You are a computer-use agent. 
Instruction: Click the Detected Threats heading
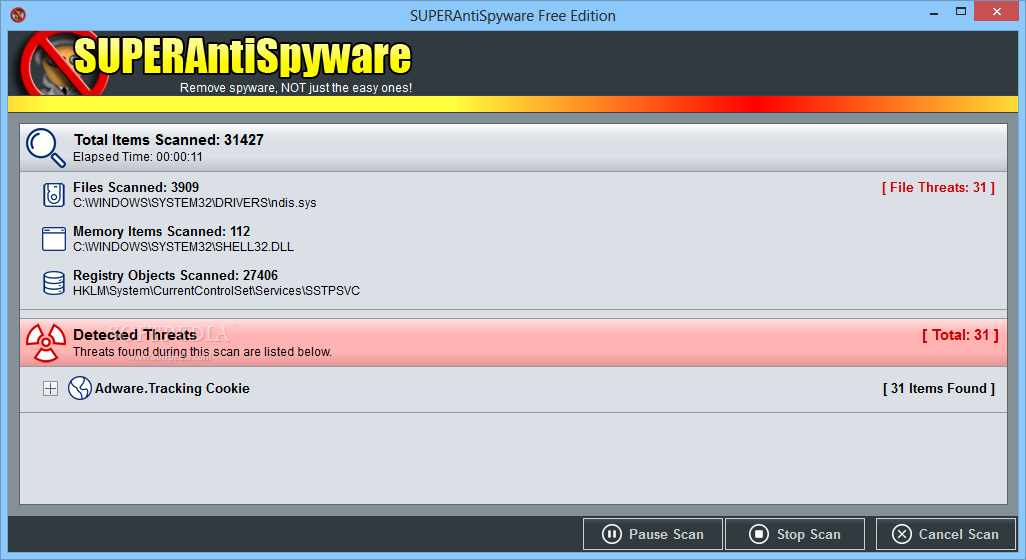click(135, 335)
